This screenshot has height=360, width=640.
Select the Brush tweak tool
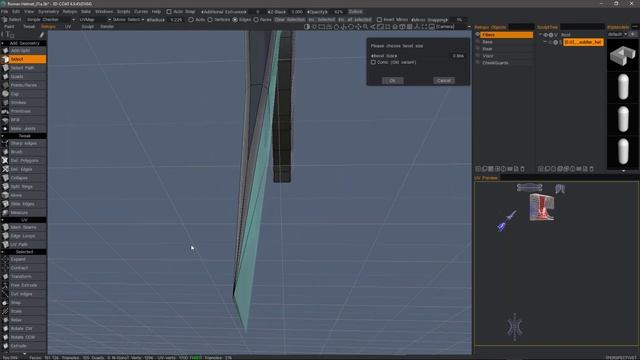click(x=24, y=152)
